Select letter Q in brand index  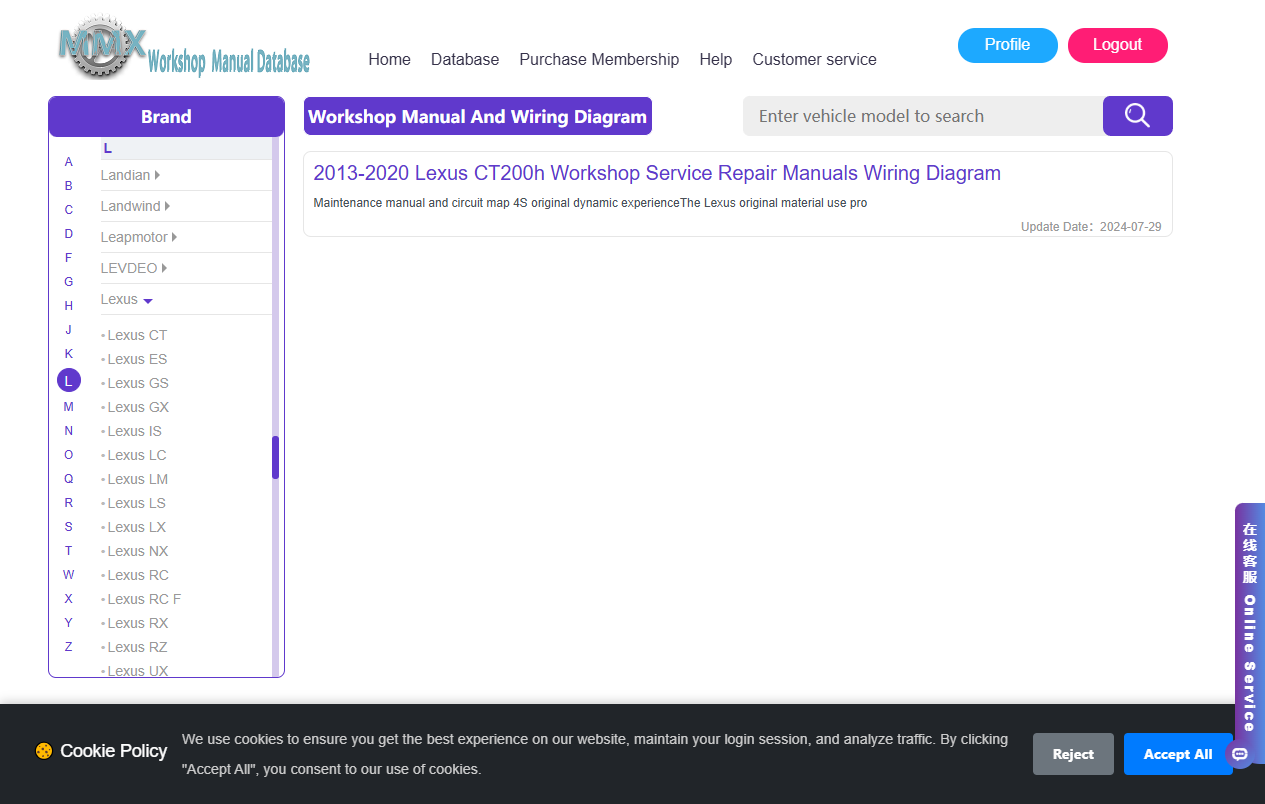(69, 479)
